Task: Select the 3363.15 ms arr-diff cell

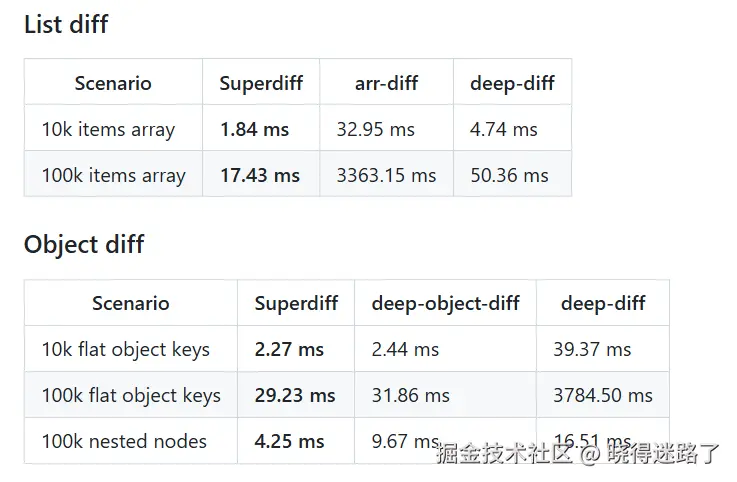Action: [386, 175]
